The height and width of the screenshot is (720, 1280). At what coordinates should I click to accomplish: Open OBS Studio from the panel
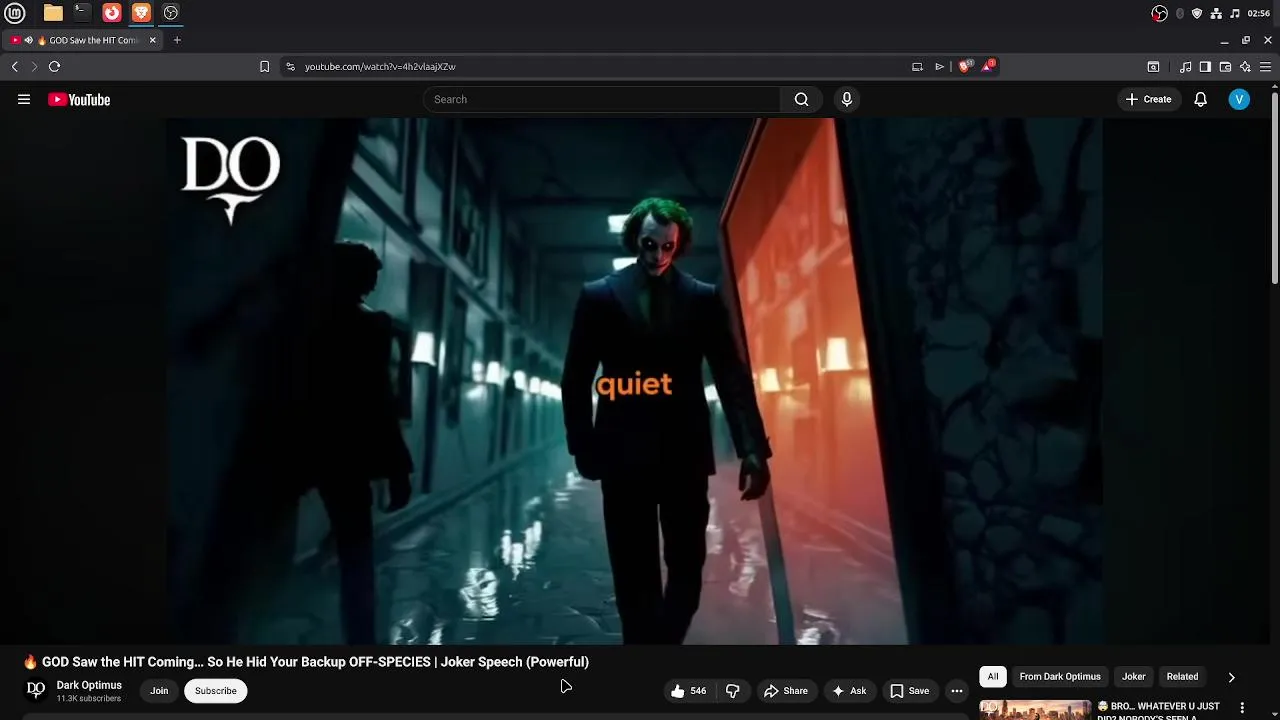[171, 13]
